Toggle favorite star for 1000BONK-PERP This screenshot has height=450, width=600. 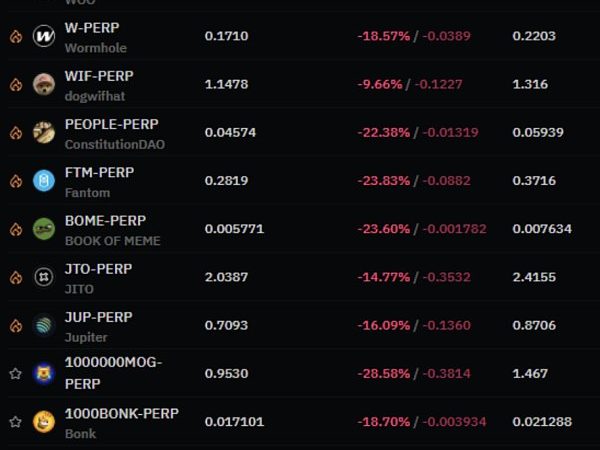(16, 422)
